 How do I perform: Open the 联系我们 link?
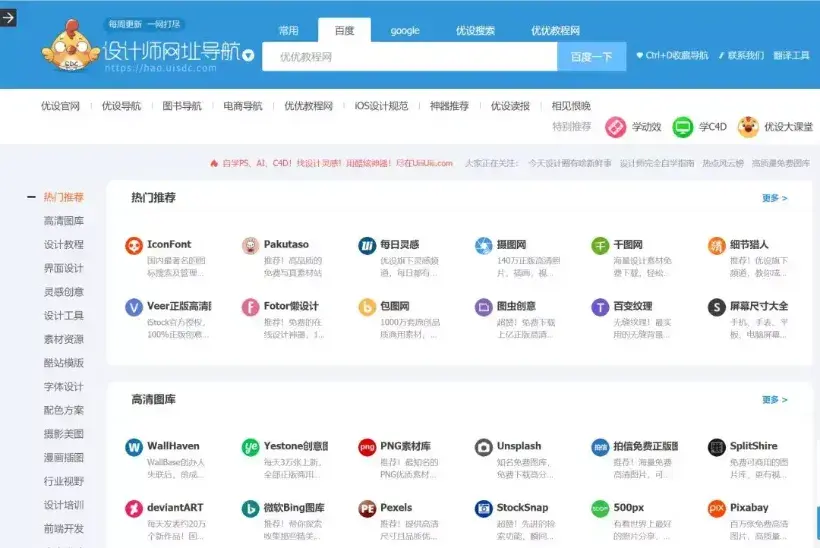pos(742,55)
